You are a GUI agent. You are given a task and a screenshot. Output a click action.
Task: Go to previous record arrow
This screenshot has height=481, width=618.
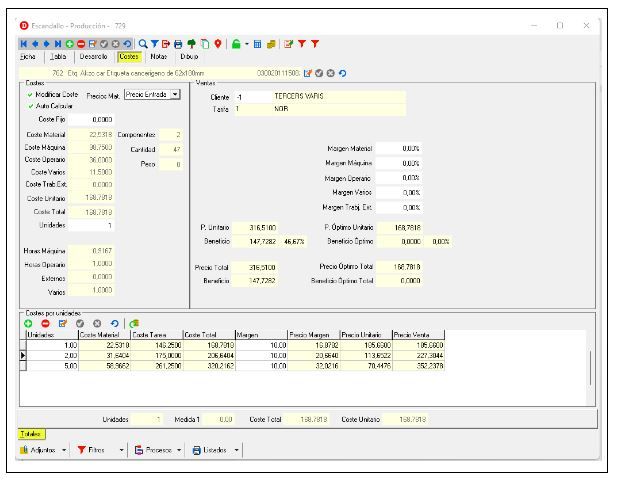[35, 44]
